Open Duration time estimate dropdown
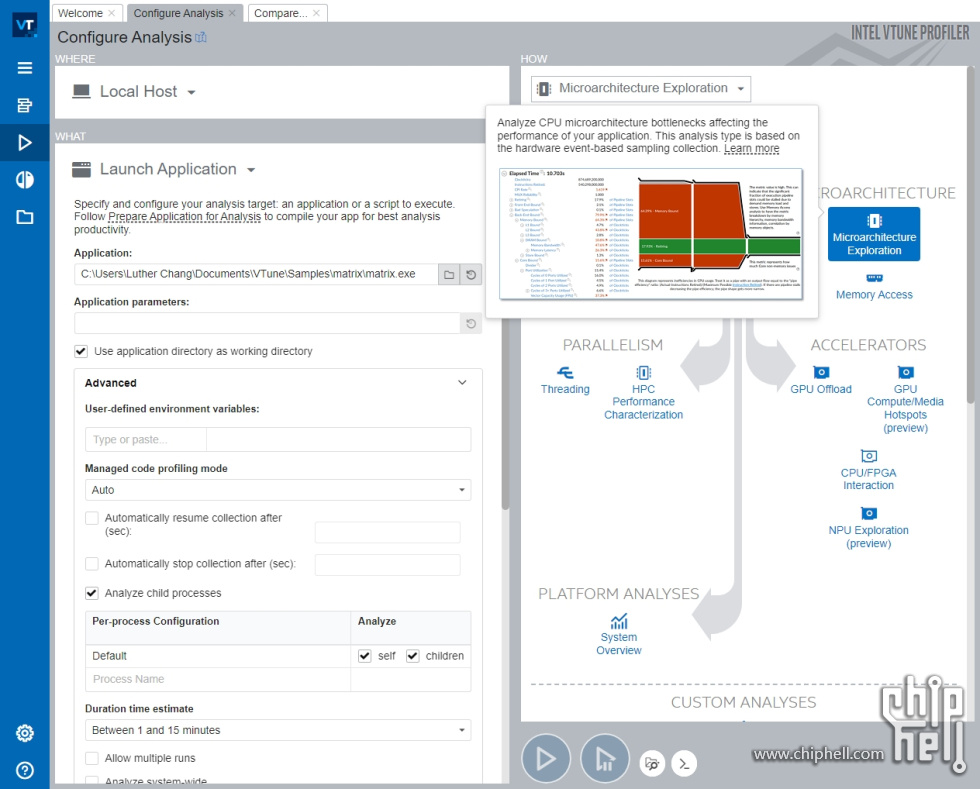 click(x=278, y=730)
